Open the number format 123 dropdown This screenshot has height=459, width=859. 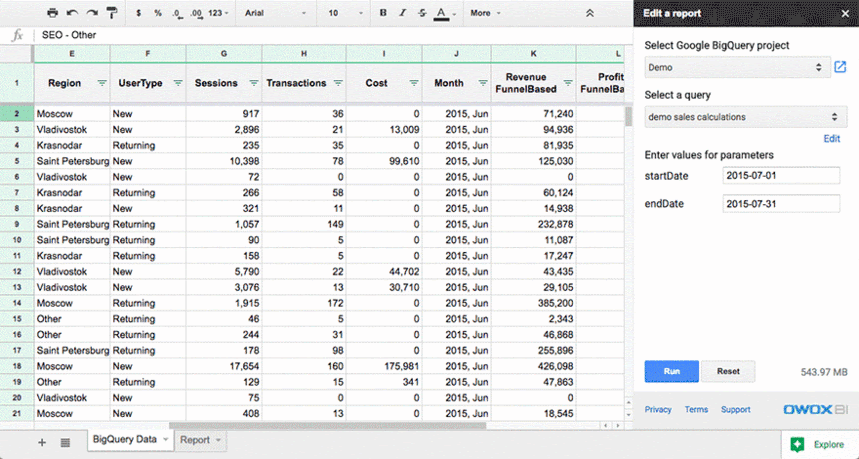[x=219, y=13]
